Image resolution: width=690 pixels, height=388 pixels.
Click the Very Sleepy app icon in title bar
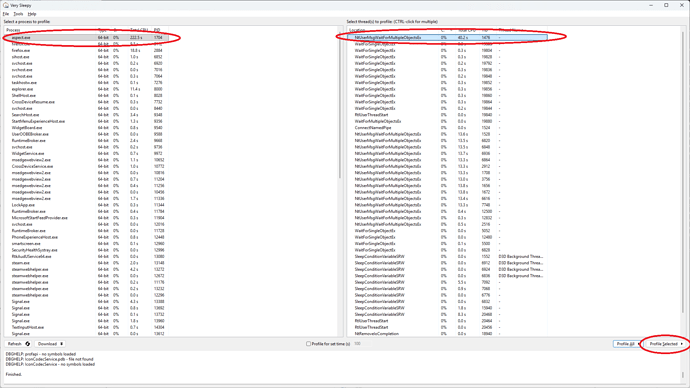click(6, 5)
